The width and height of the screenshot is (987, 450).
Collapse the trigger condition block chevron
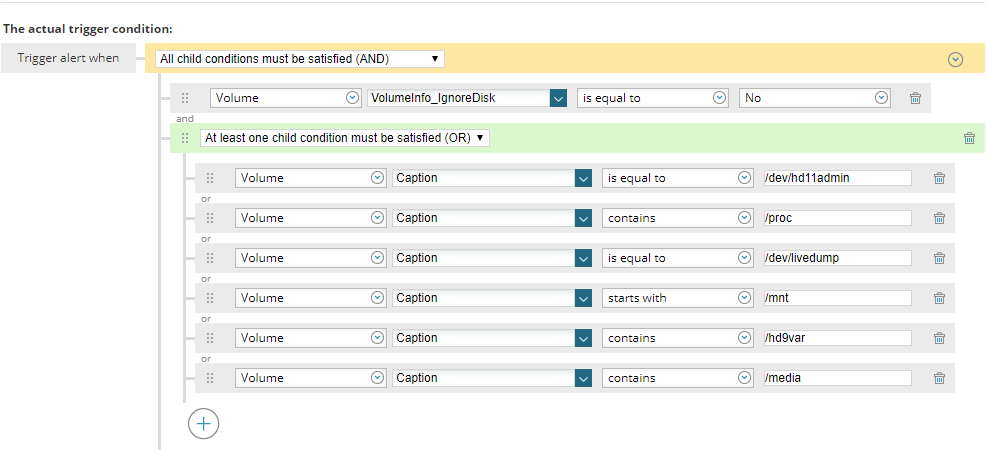point(955,60)
